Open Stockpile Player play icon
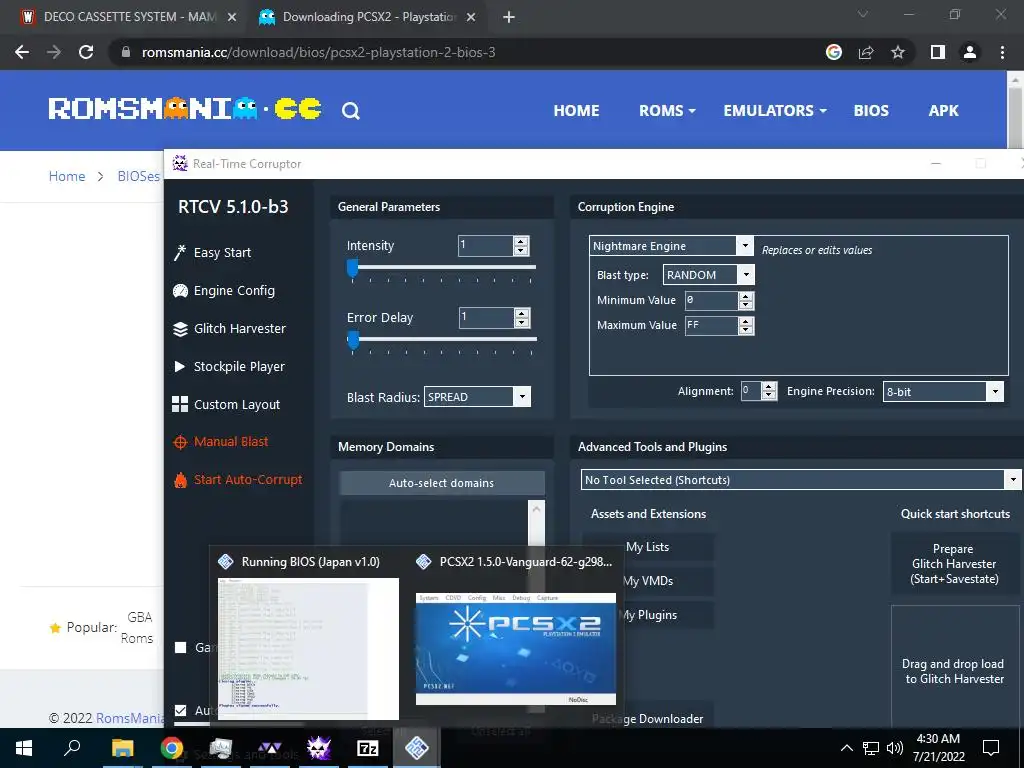Image resolution: width=1024 pixels, height=768 pixels. click(180, 366)
